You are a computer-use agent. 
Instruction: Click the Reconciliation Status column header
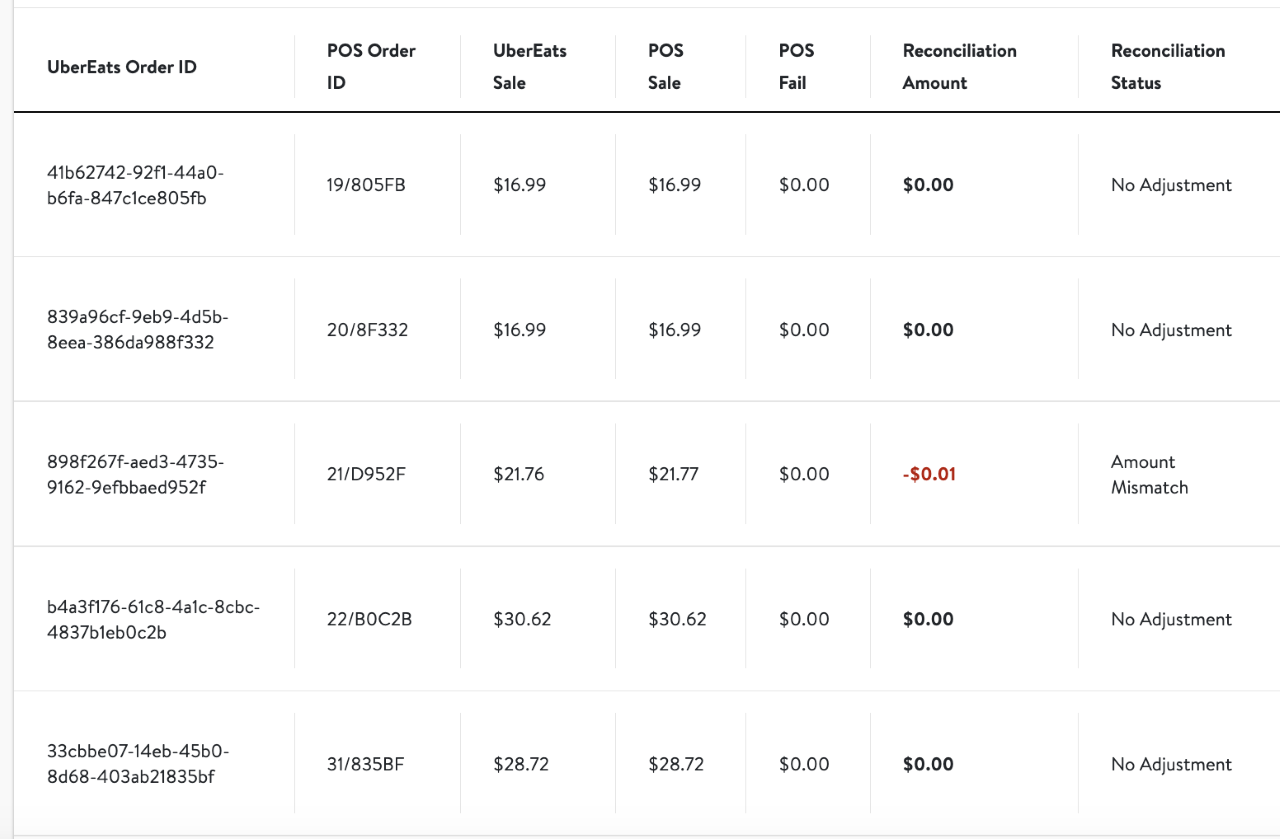tap(1167, 67)
